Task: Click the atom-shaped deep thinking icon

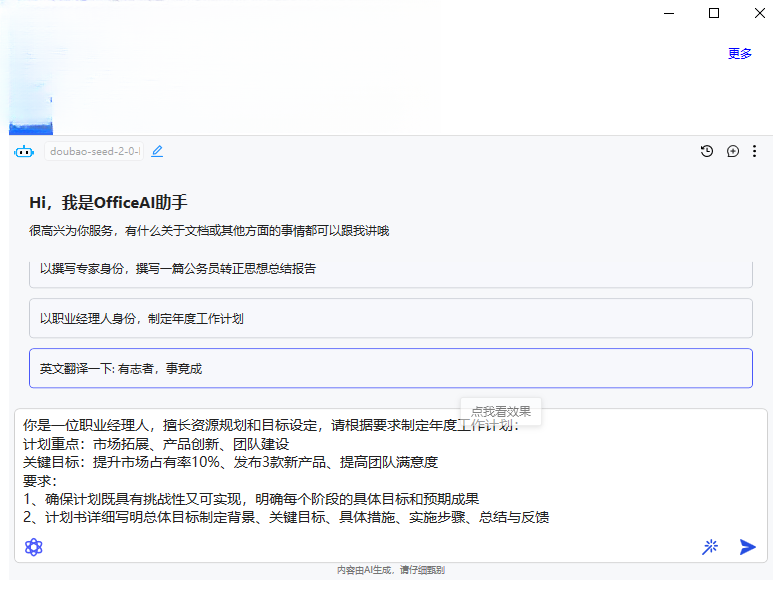Action: point(34,547)
